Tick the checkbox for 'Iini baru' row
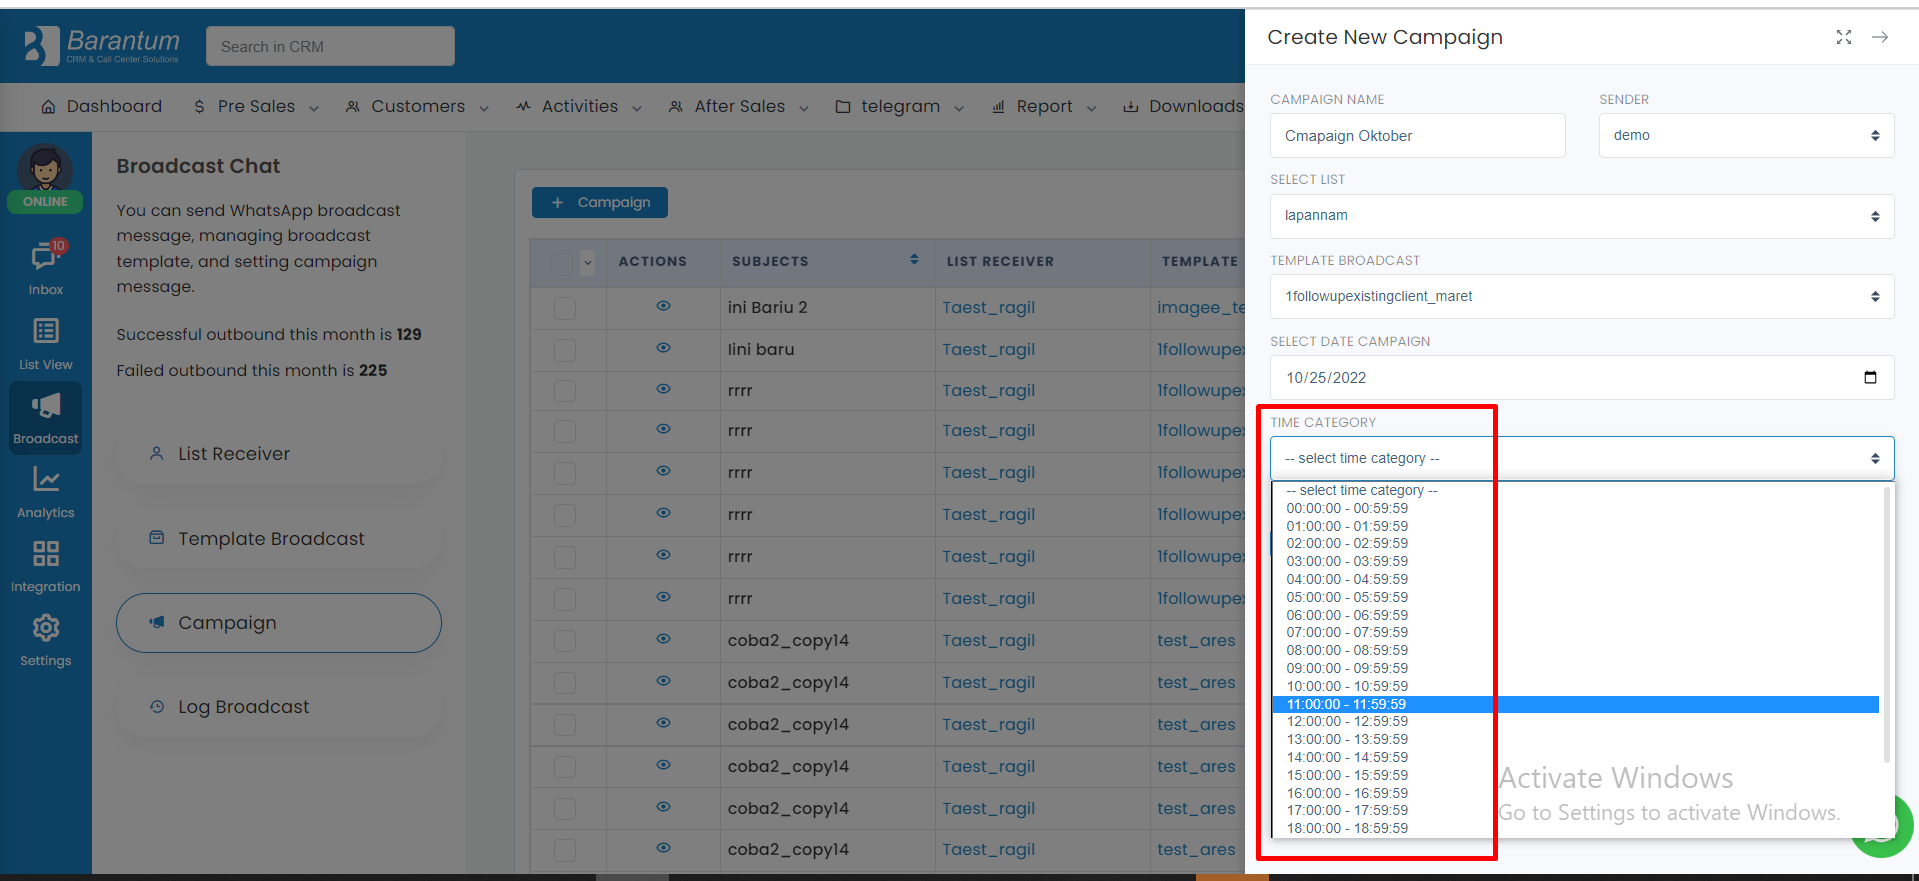Screen dimensions: 1919x881 point(565,350)
